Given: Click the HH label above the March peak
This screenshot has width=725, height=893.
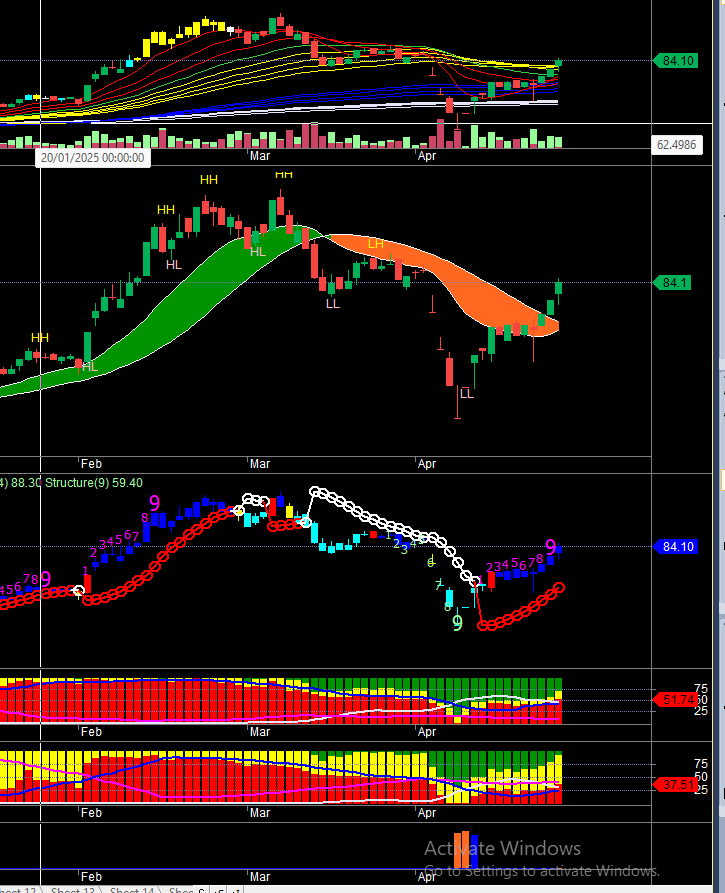Looking at the screenshot, I should (284, 174).
